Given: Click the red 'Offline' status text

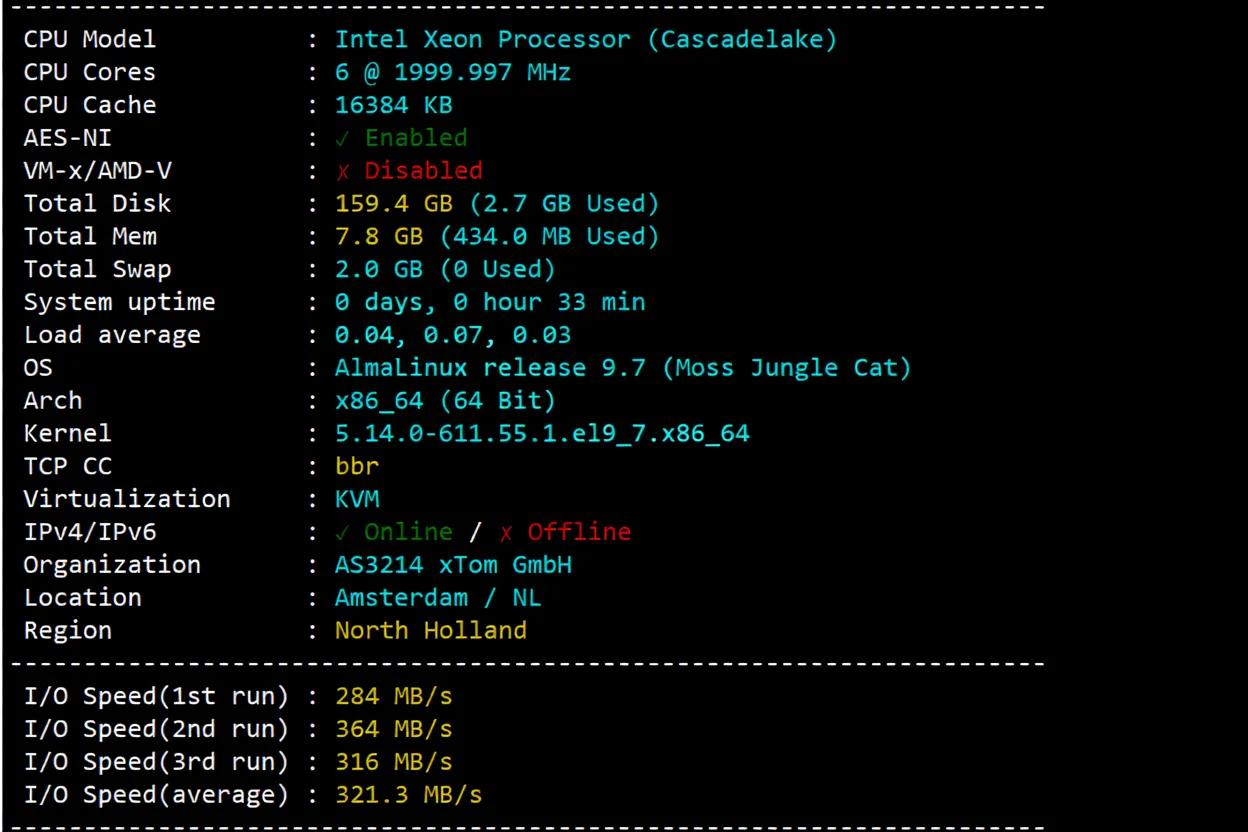Looking at the screenshot, I should coord(579,532).
